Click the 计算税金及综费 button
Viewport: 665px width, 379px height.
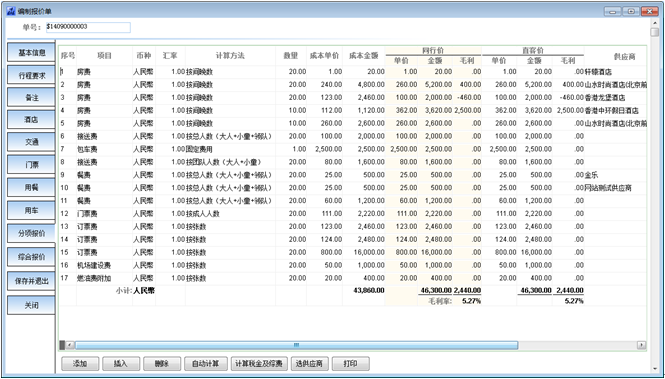259,364
